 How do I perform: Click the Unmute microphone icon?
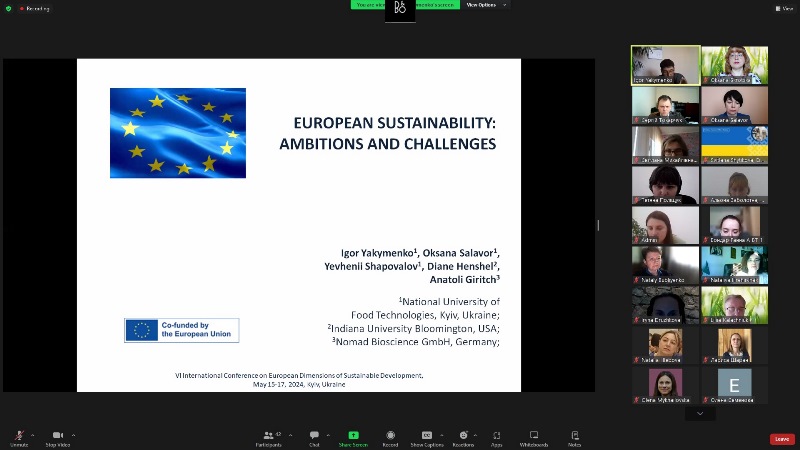19,435
